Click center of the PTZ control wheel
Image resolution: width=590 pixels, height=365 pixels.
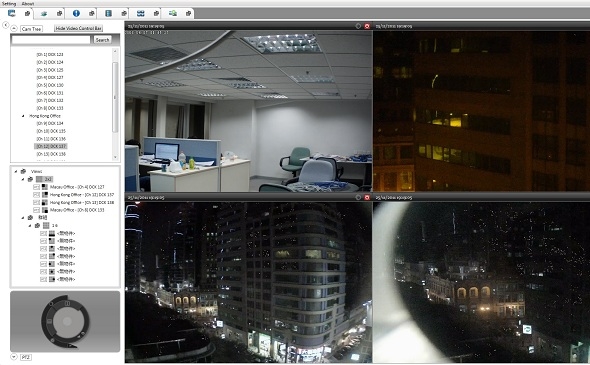coord(67,321)
